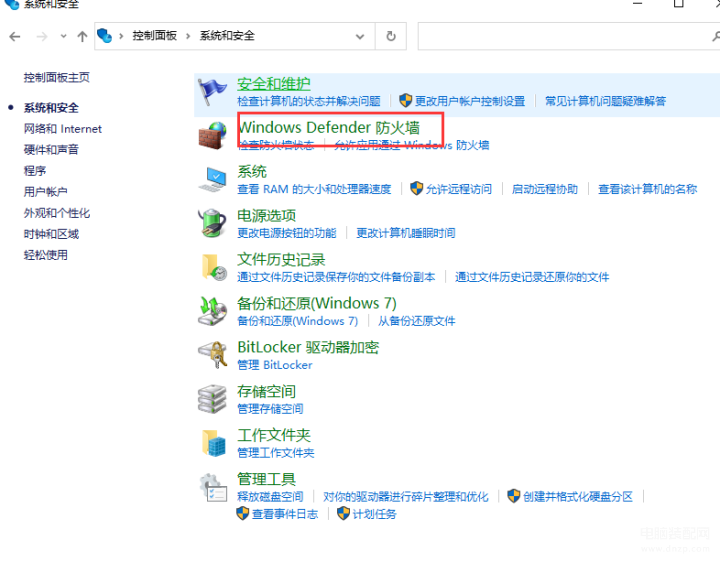Click the Backup and Restore icon
Image resolution: width=720 pixels, height=562 pixels.
[212, 311]
